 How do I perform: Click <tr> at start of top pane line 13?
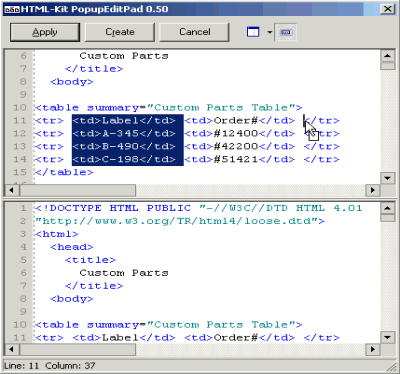tap(49, 147)
